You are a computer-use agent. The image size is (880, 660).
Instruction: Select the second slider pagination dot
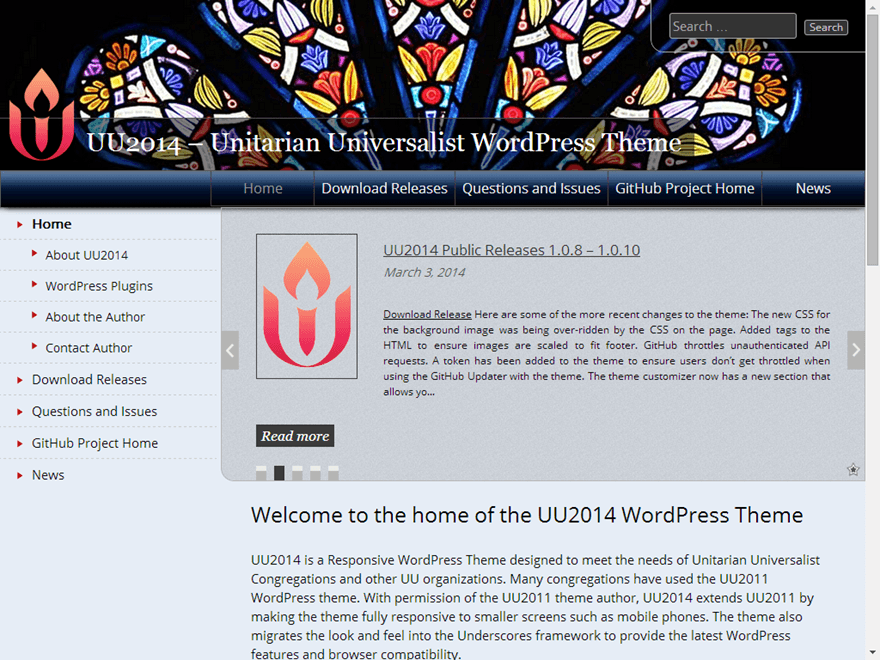[279, 473]
